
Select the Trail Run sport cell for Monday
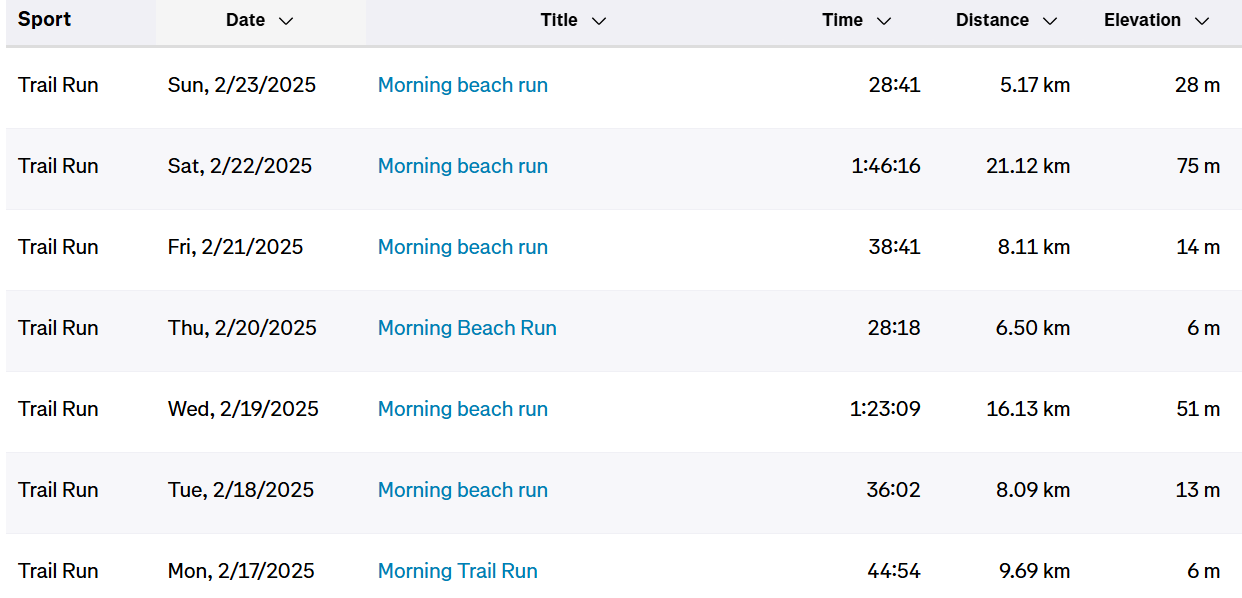(x=58, y=571)
